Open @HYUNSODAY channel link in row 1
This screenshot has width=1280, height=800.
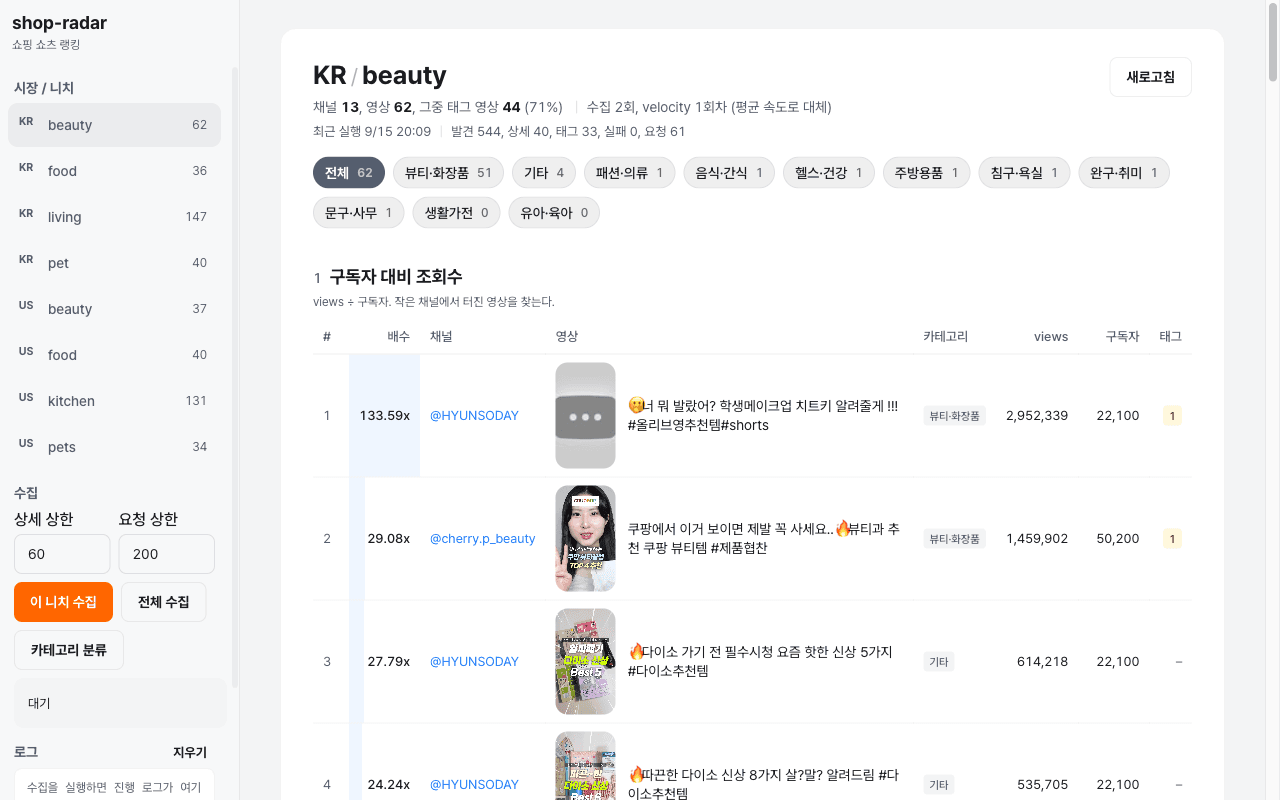click(474, 416)
